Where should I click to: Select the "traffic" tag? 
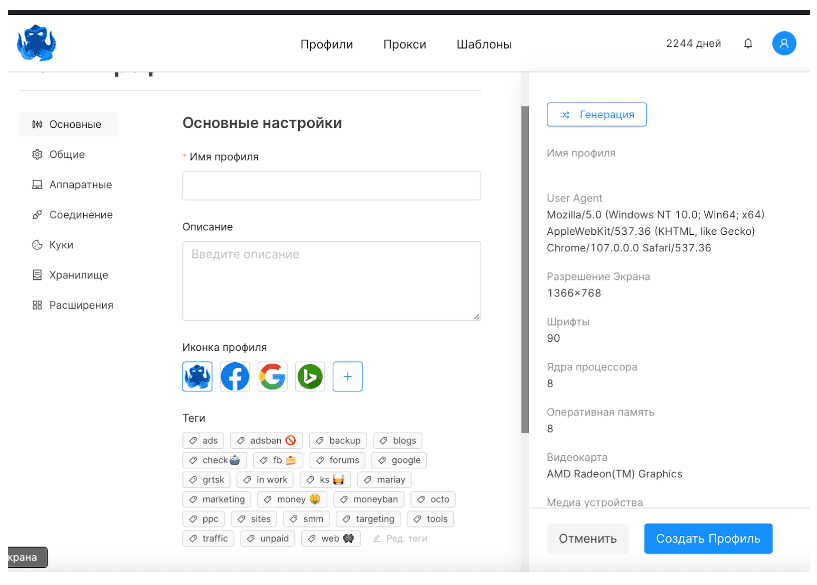[x=209, y=538]
